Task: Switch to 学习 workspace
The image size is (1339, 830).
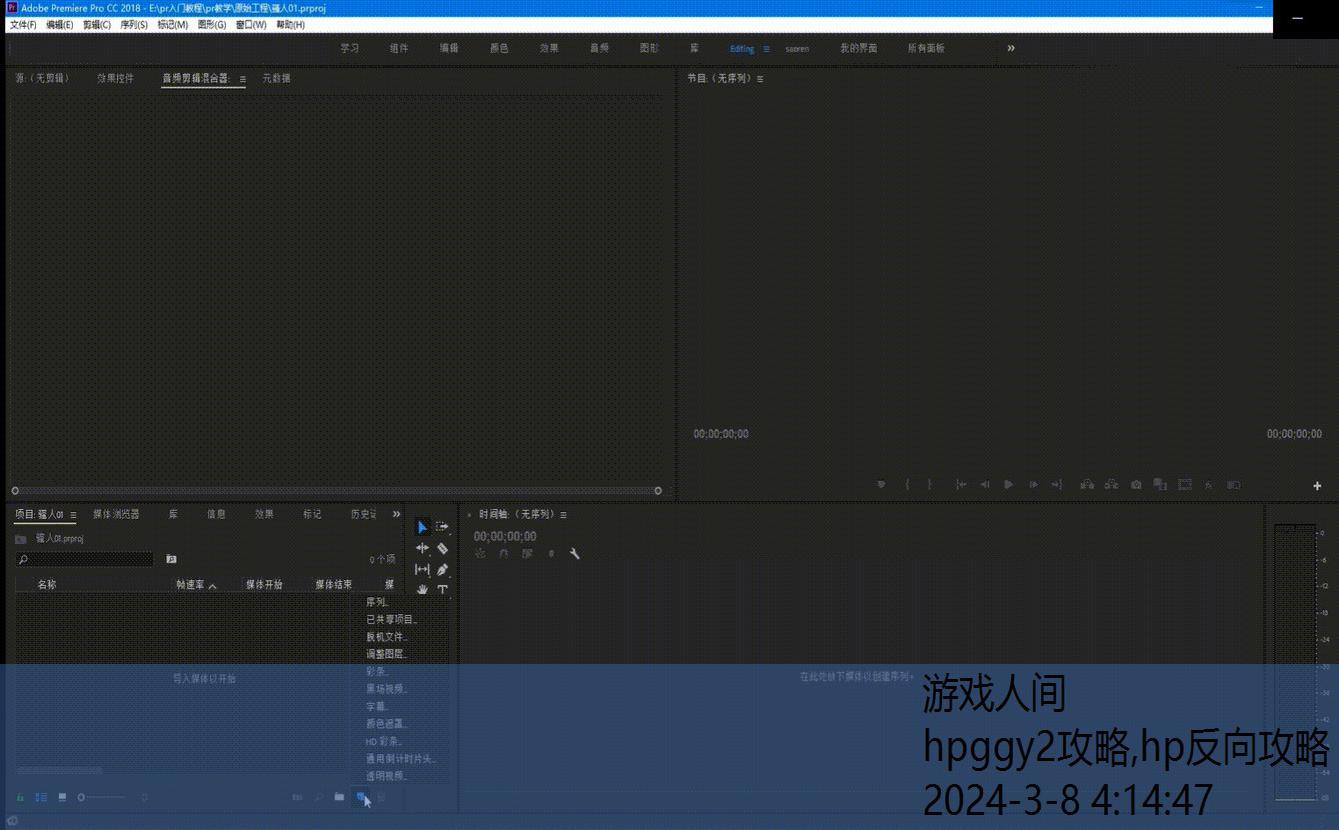Action: point(349,48)
